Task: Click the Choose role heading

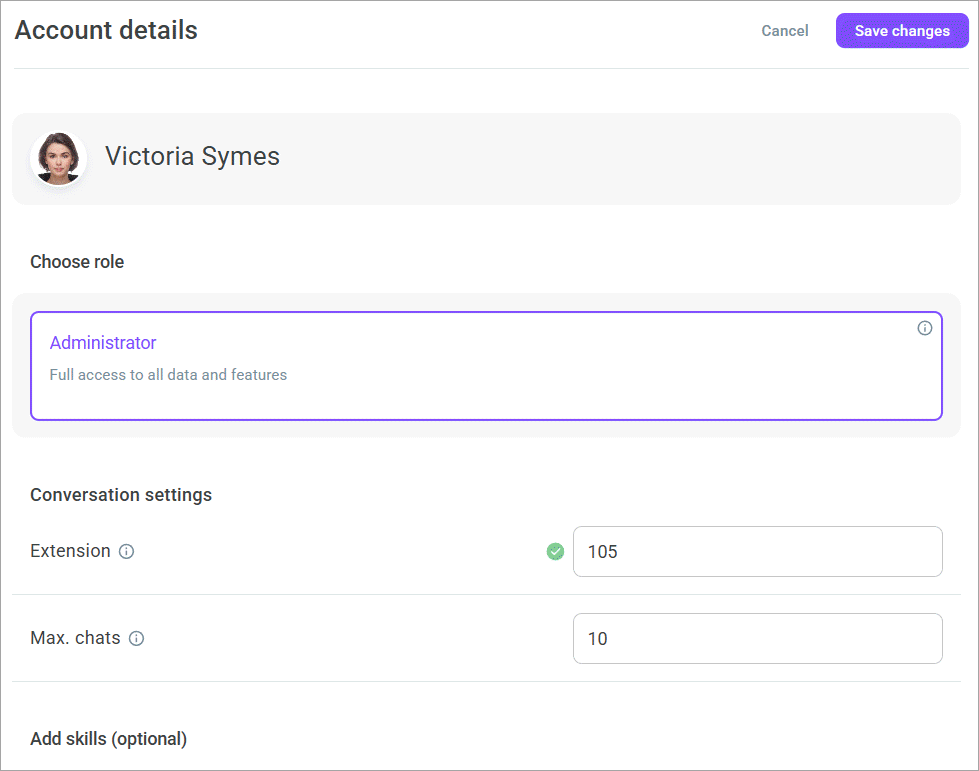Action: [77, 262]
